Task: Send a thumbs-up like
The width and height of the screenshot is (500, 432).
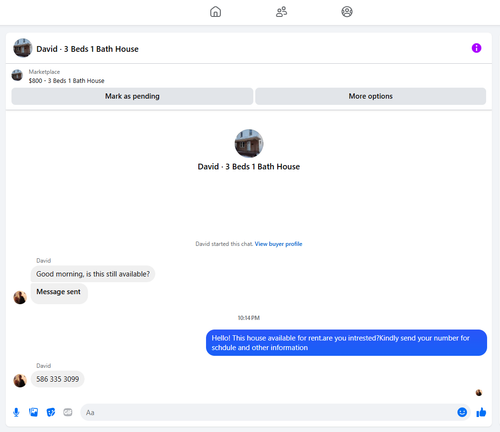Action: [481, 412]
